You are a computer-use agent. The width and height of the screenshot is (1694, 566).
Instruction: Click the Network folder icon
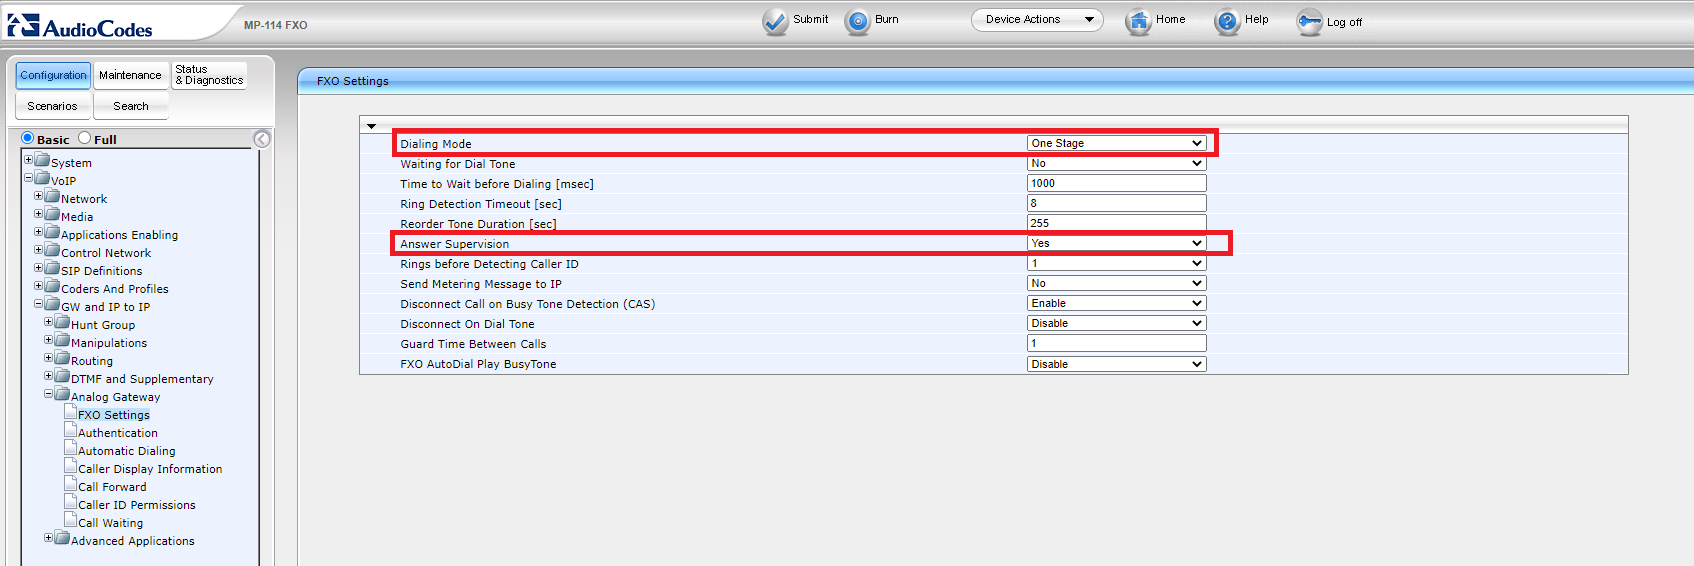tap(52, 196)
